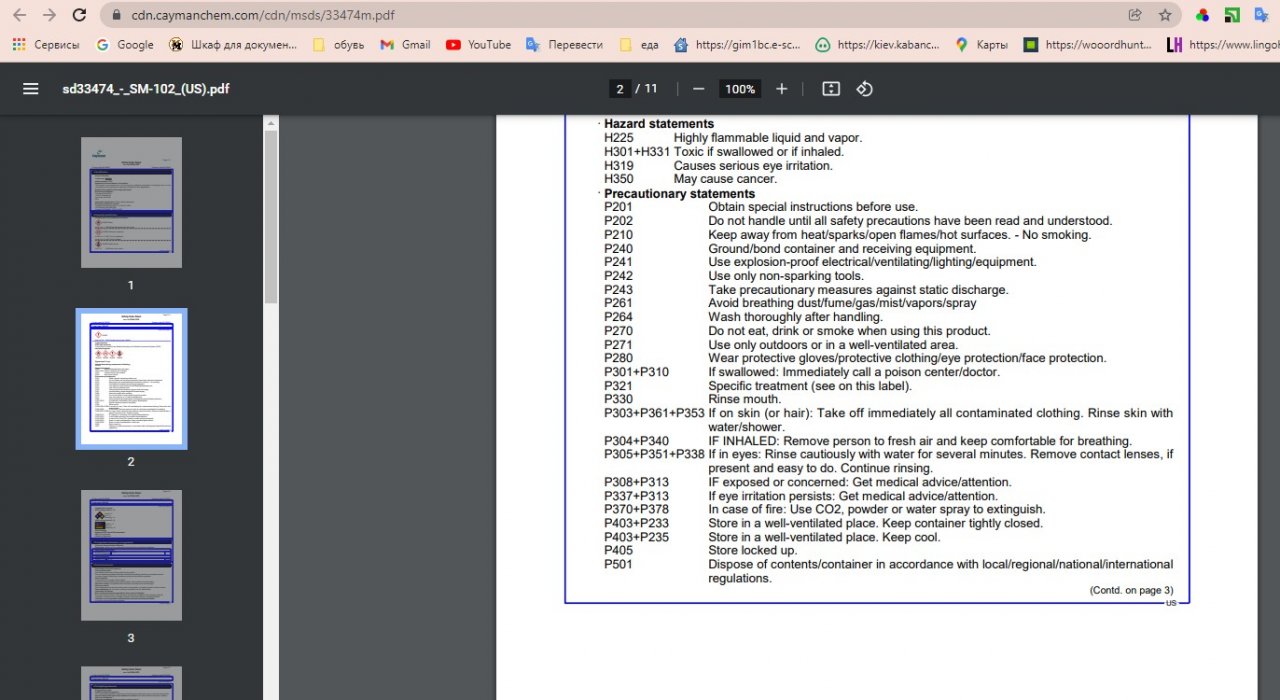Image resolution: width=1280 pixels, height=700 pixels.
Task: Open the YouTube bookmark
Action: coord(478,45)
